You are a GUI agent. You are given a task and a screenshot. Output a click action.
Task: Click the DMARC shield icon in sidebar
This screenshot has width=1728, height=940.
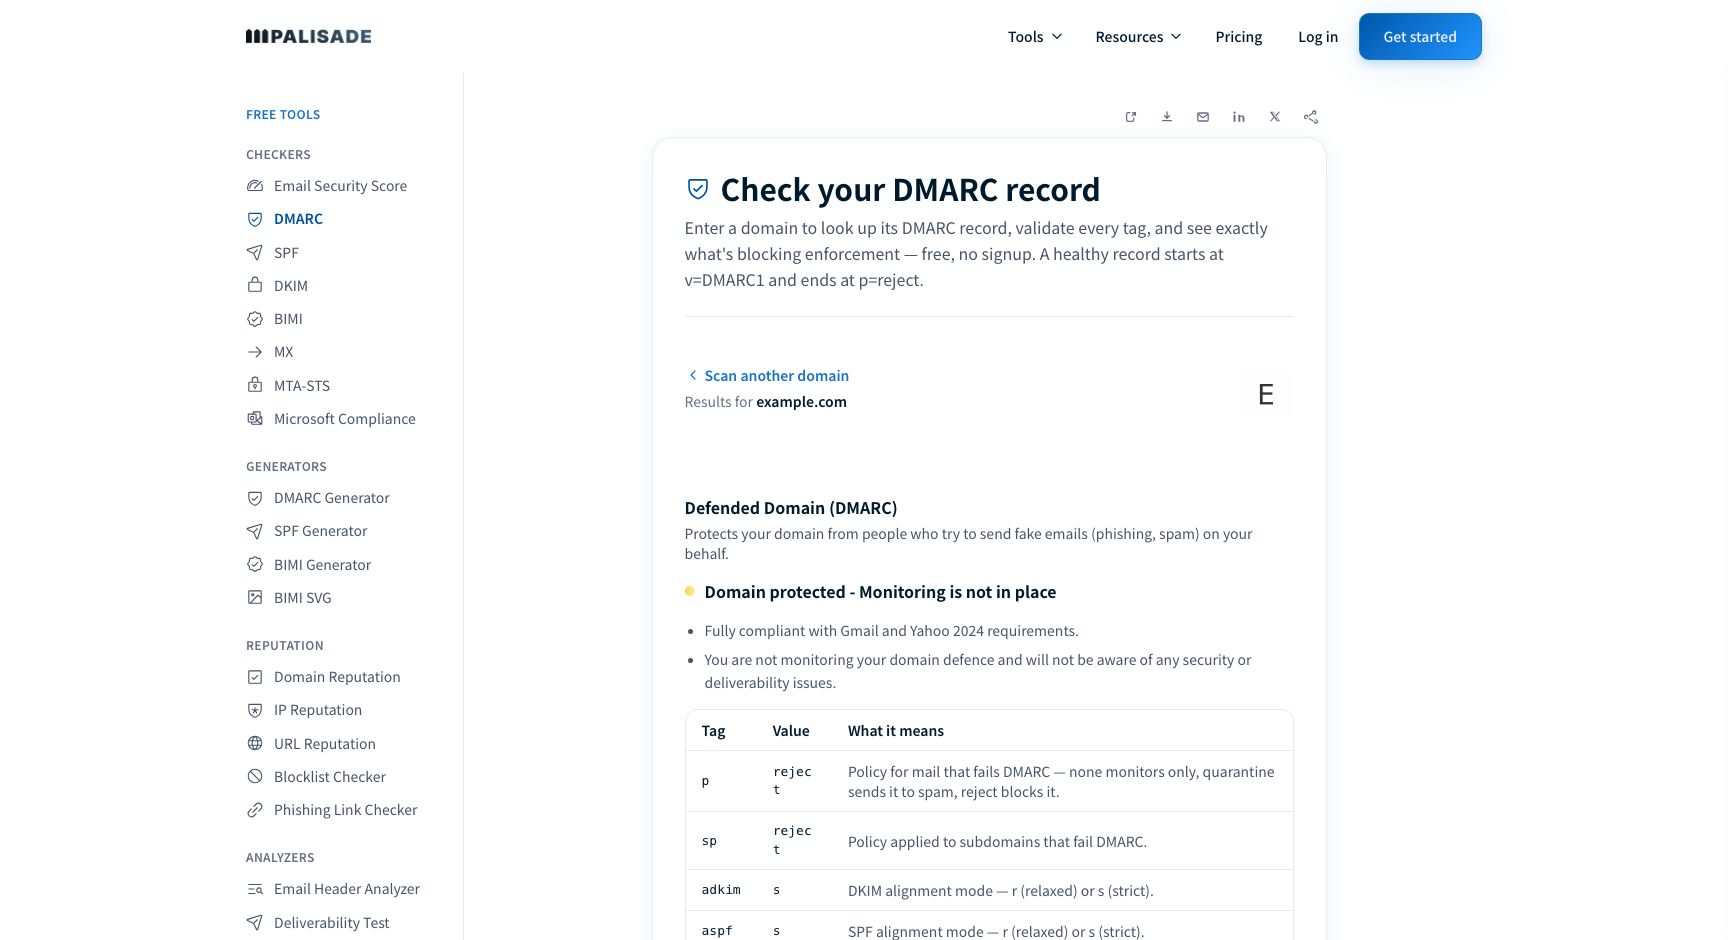(x=255, y=219)
